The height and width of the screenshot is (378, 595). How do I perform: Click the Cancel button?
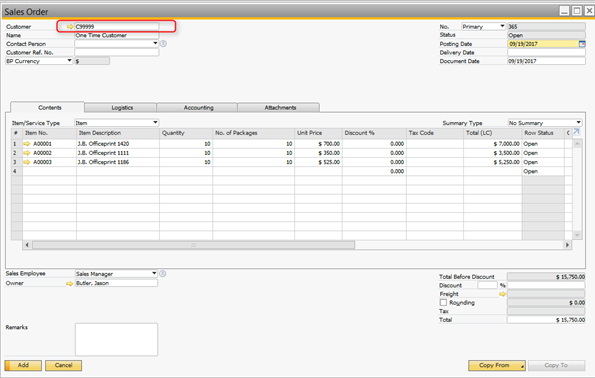click(x=63, y=365)
